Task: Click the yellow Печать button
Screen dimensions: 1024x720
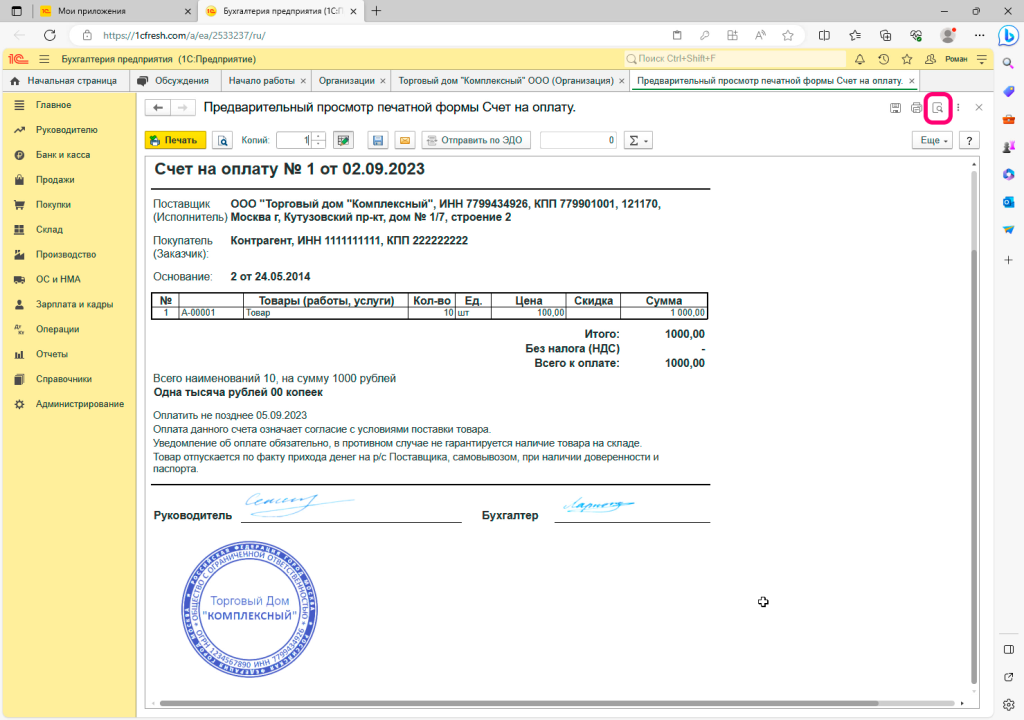Action: point(175,140)
